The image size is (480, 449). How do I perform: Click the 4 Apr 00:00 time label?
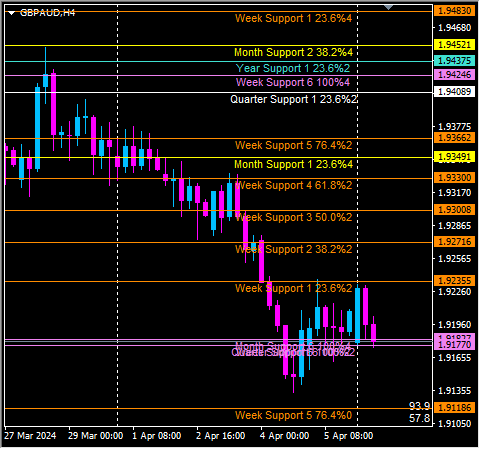tap(285, 436)
